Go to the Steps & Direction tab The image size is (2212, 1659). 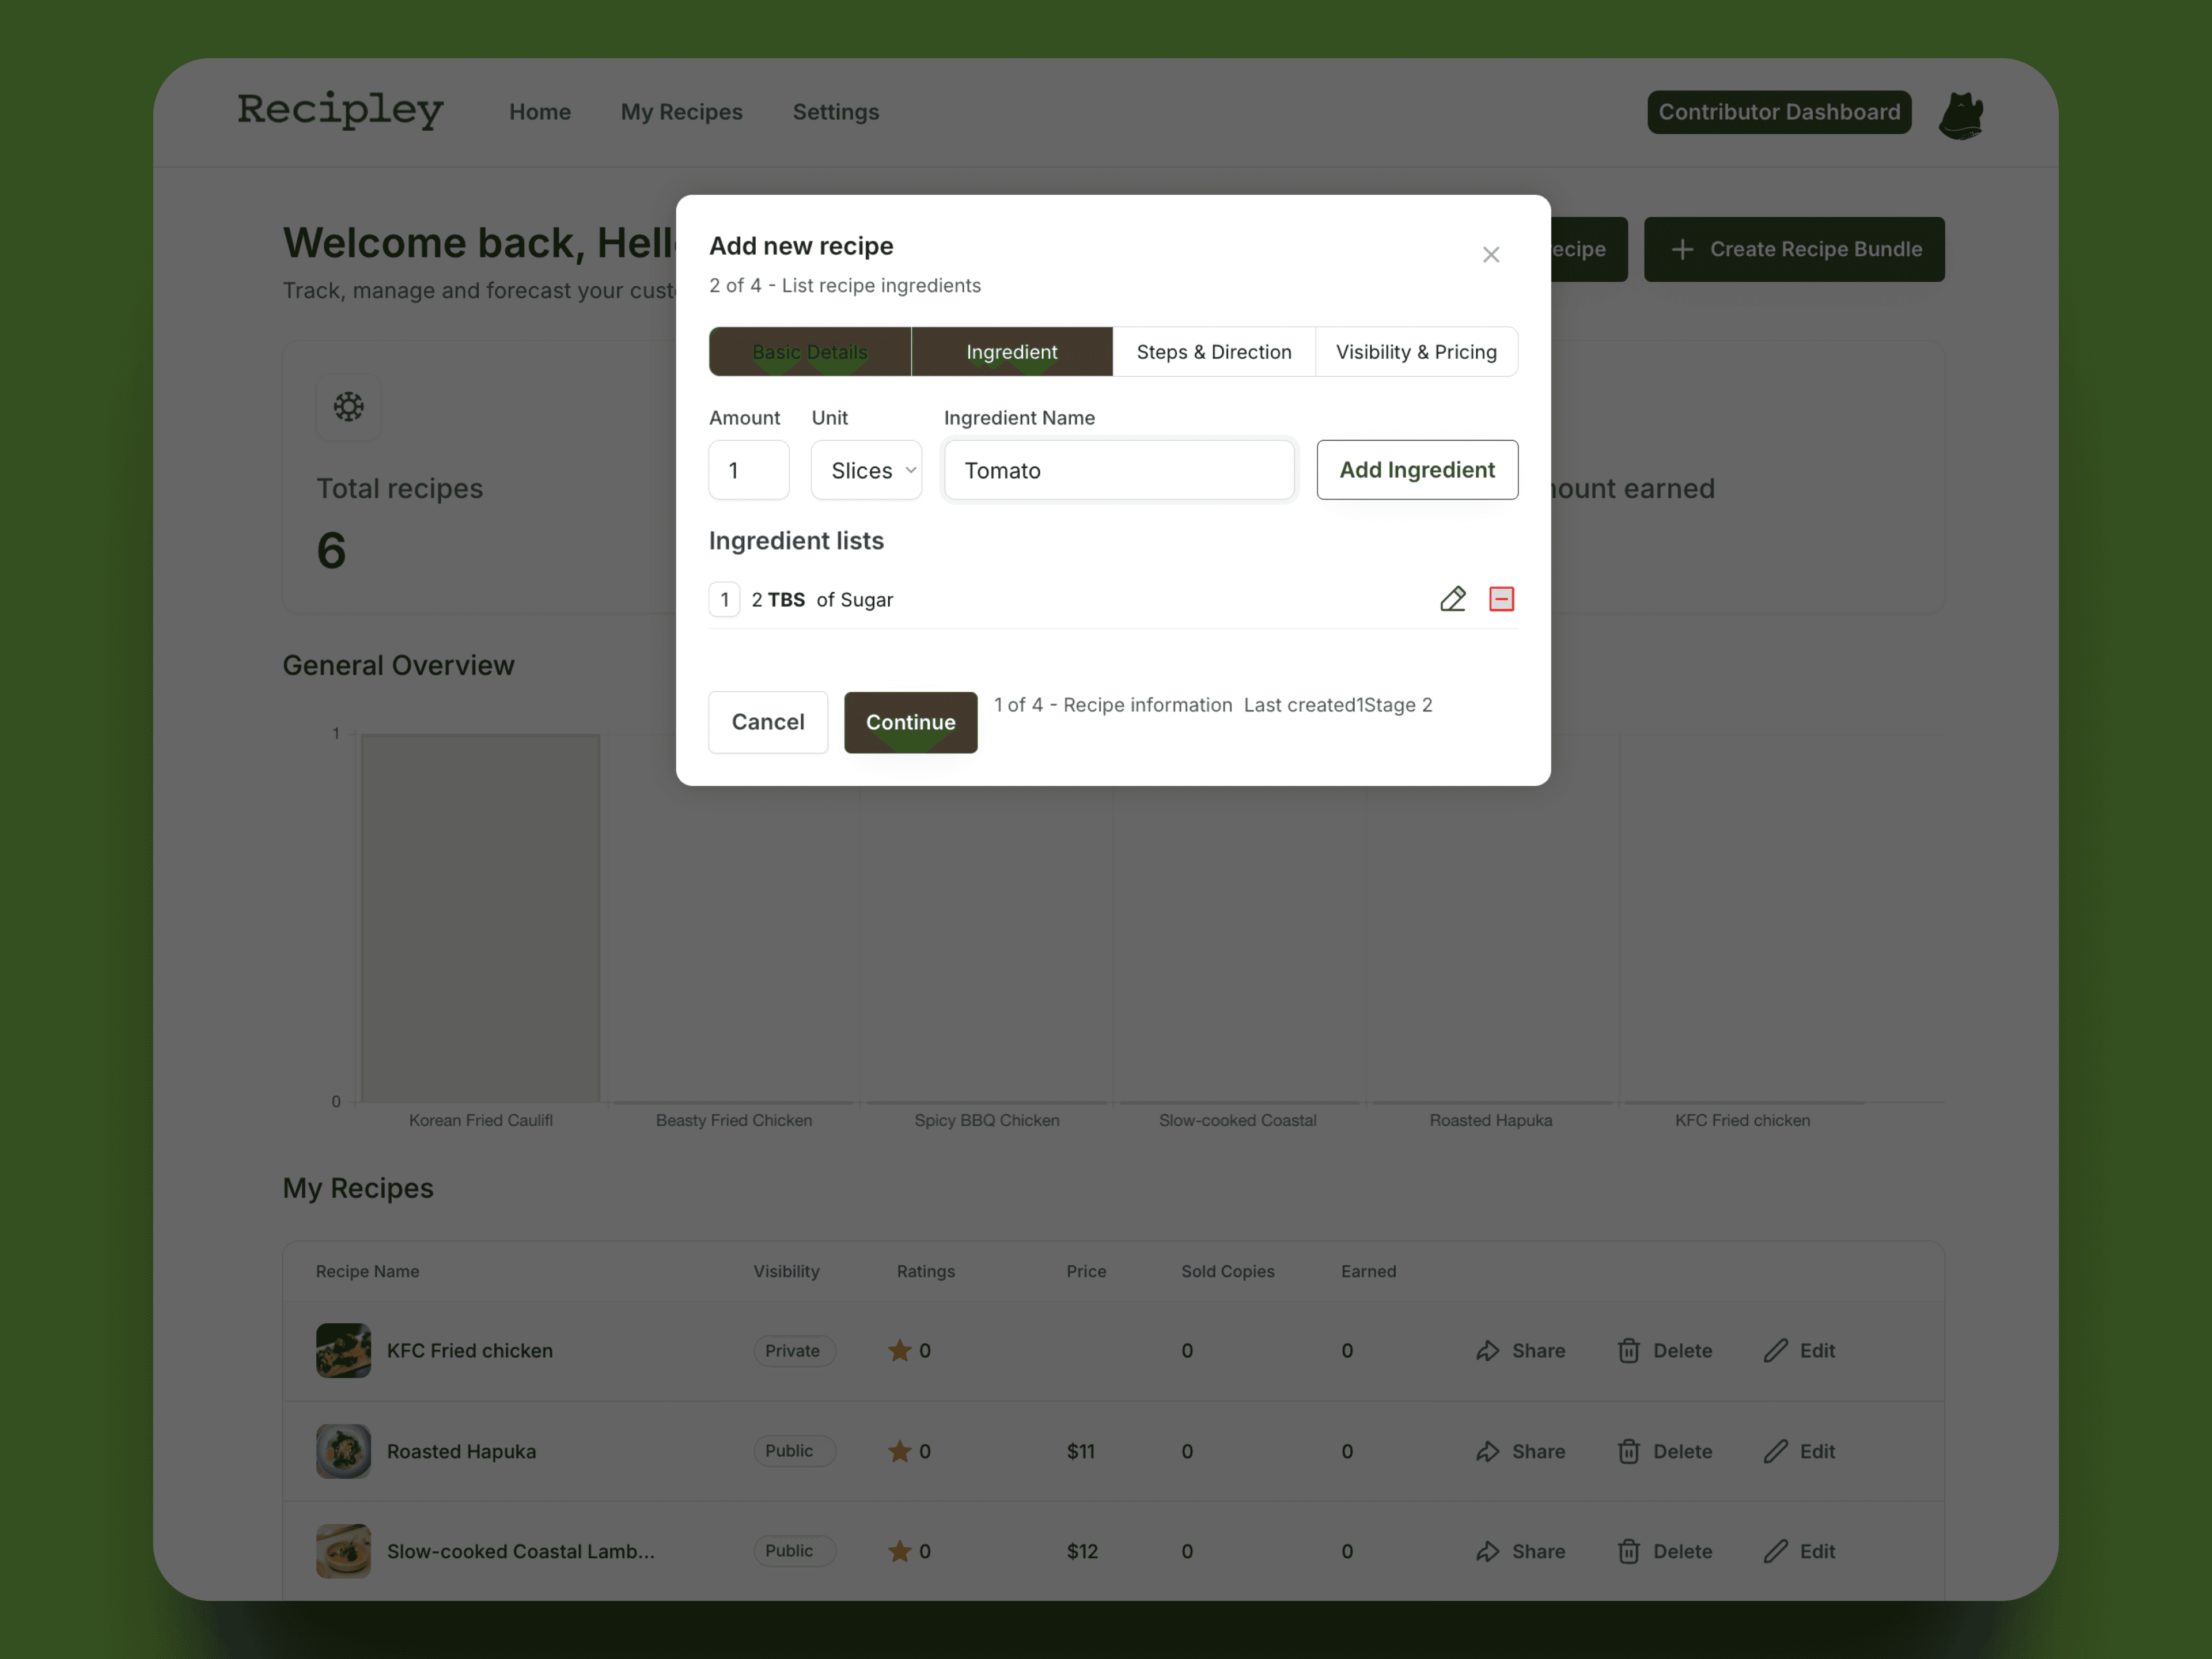tap(1214, 352)
